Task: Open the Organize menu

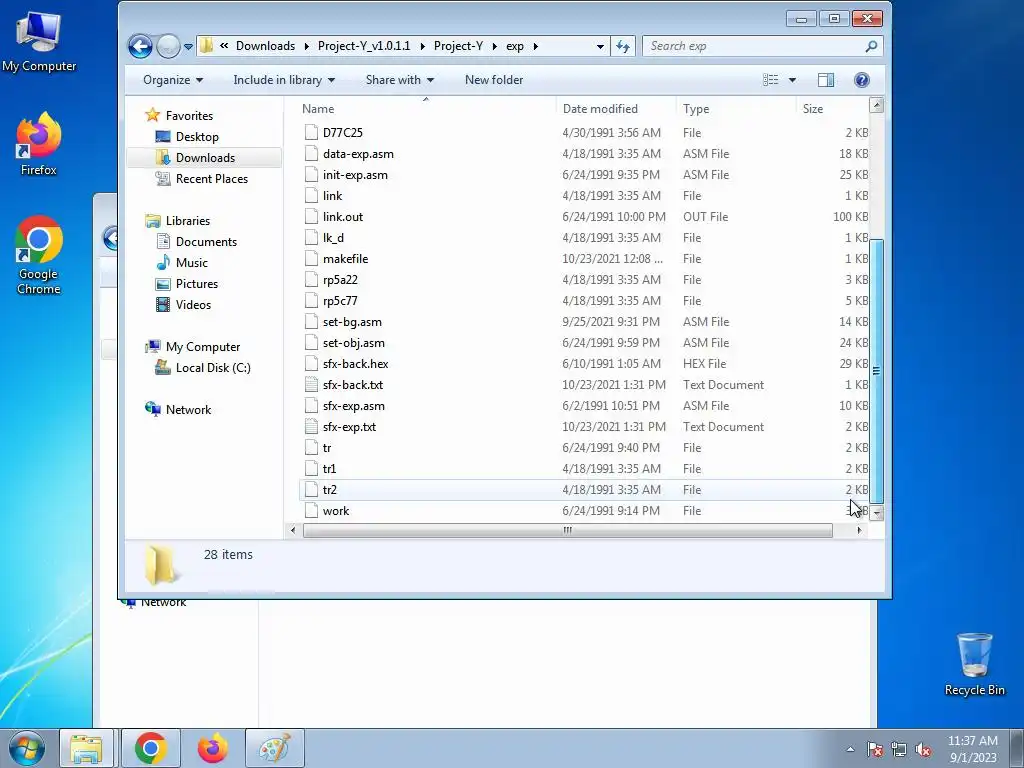Action: (x=173, y=80)
